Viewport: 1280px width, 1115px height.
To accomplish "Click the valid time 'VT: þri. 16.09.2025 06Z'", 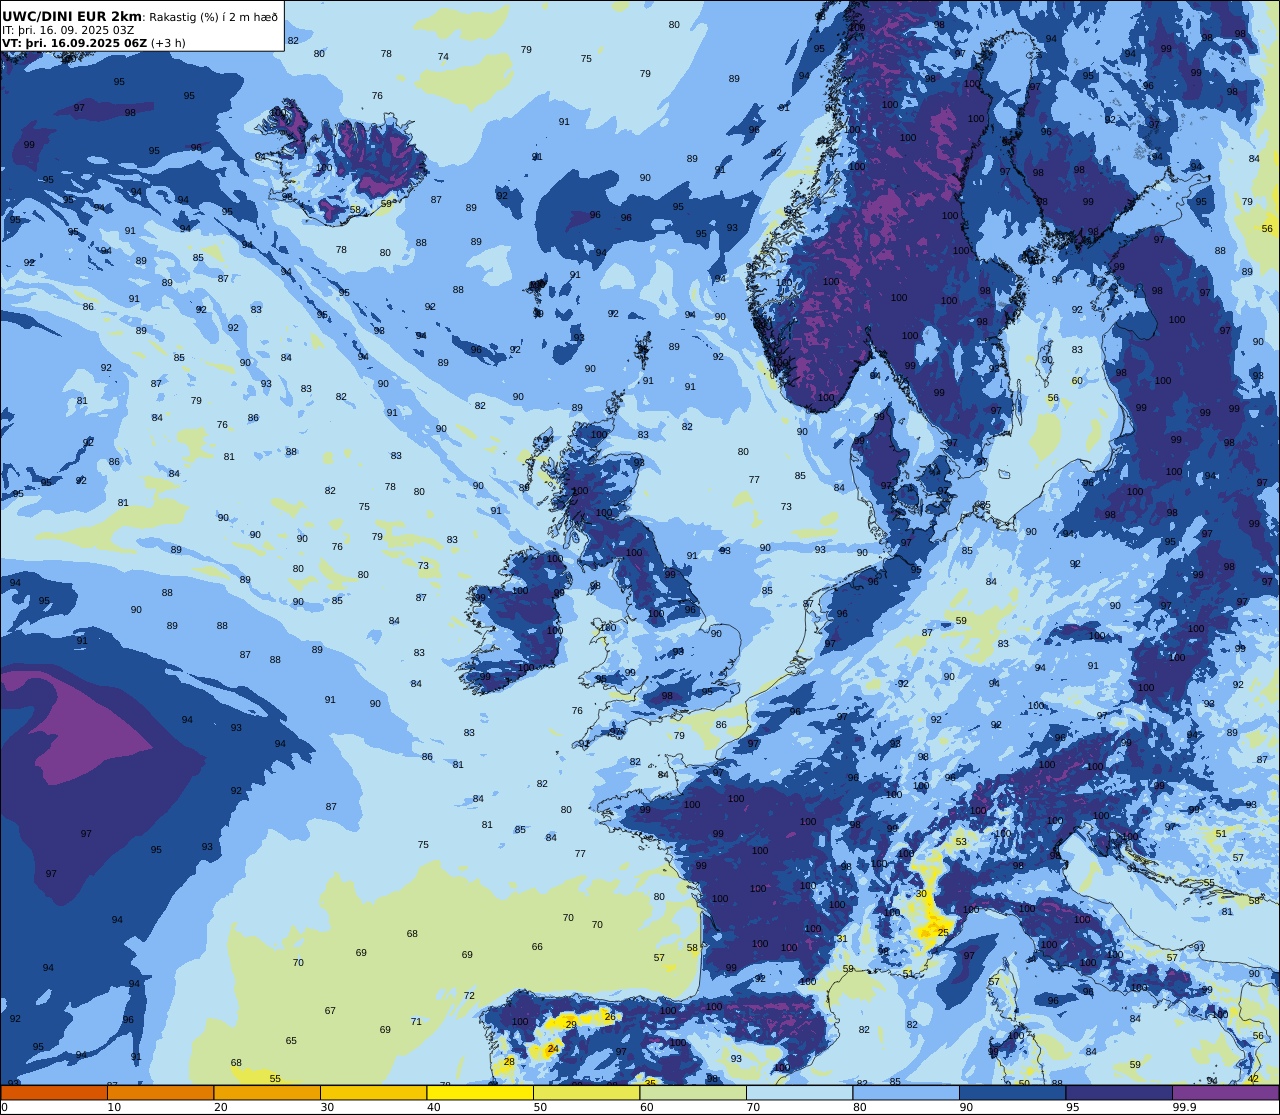I will pos(75,43).
